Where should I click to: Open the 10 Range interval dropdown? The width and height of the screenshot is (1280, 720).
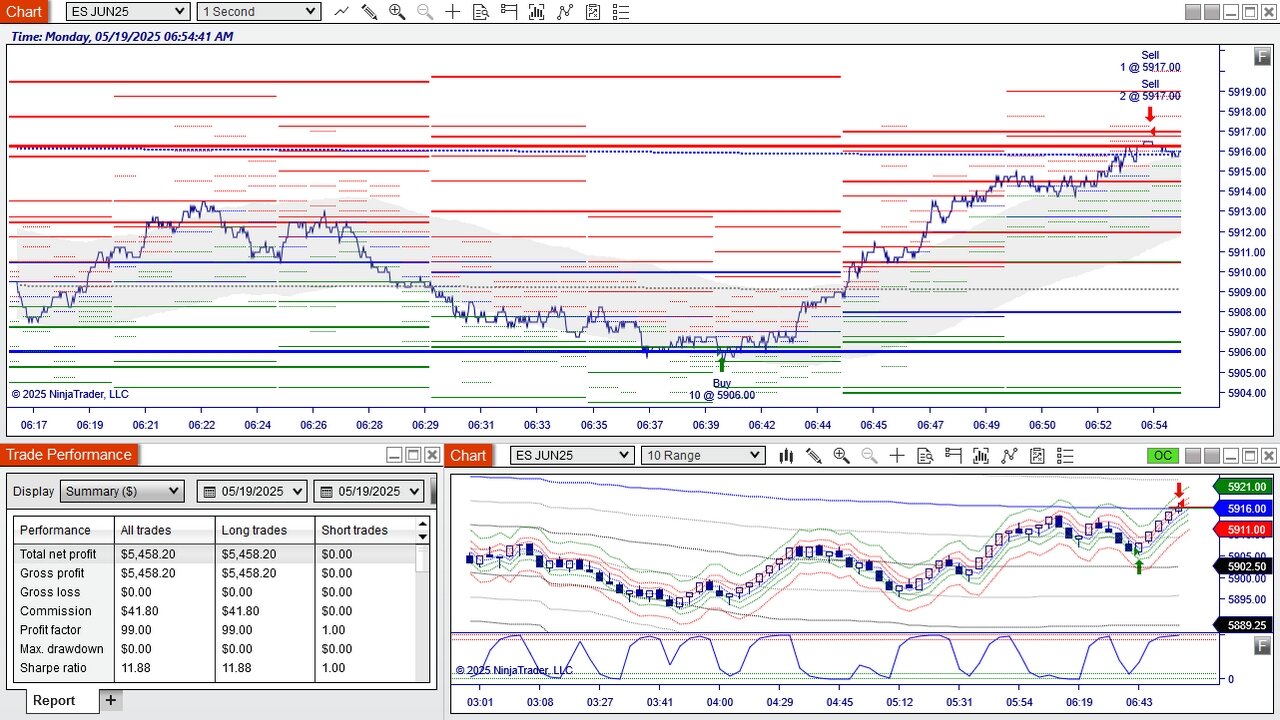(x=703, y=455)
